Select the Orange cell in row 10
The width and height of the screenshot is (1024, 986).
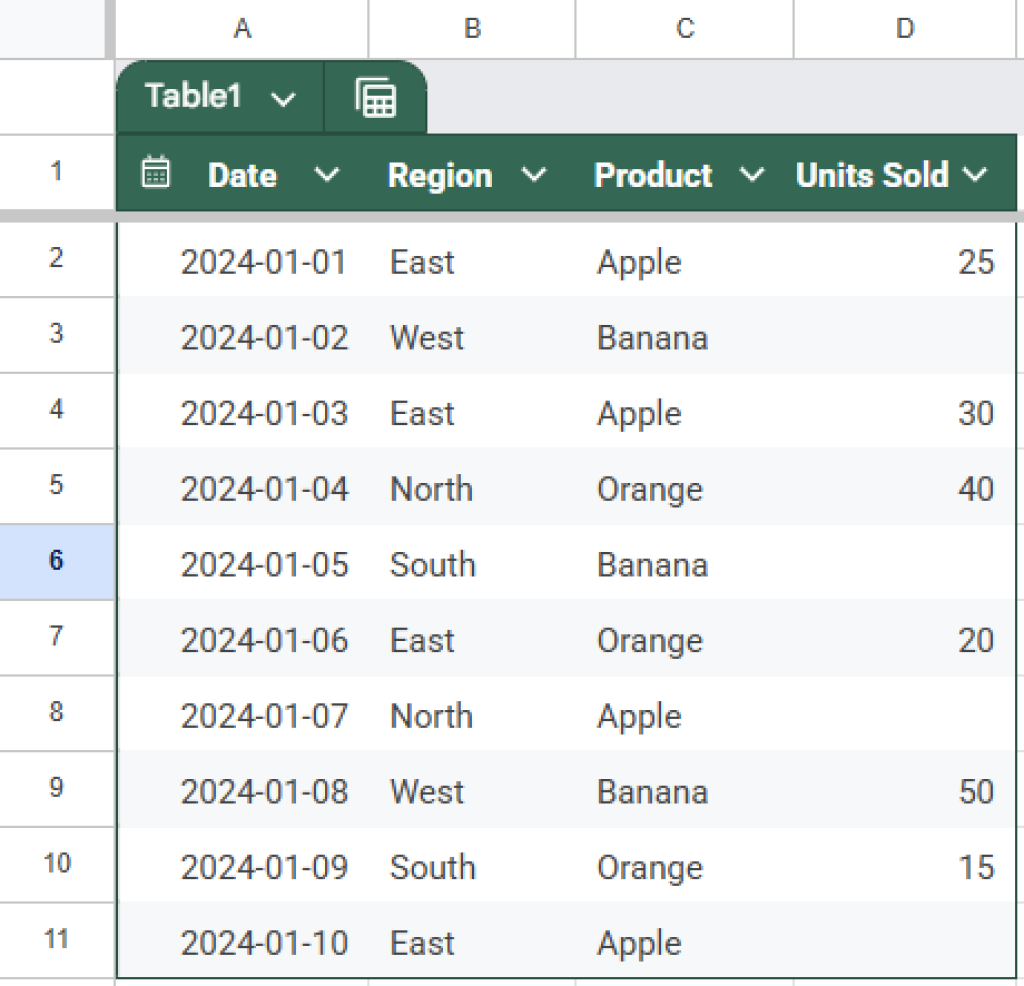coord(650,867)
